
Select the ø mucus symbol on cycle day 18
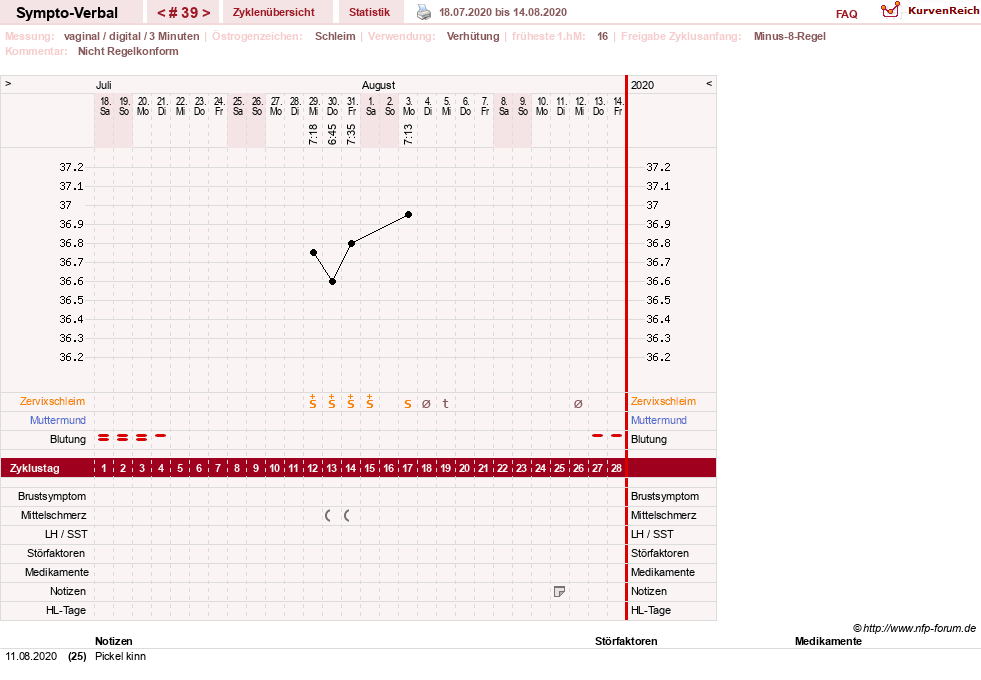point(426,404)
